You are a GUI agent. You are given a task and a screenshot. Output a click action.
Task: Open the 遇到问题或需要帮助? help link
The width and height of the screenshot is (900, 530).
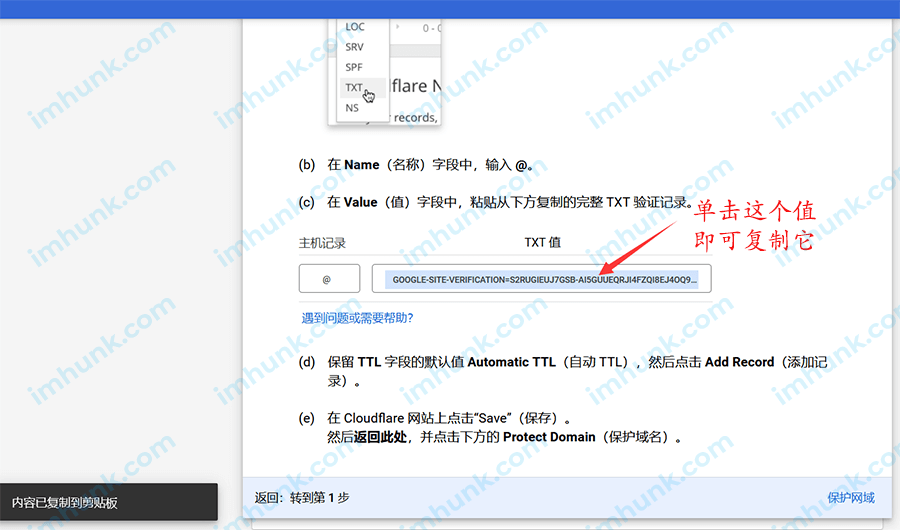tap(358, 318)
